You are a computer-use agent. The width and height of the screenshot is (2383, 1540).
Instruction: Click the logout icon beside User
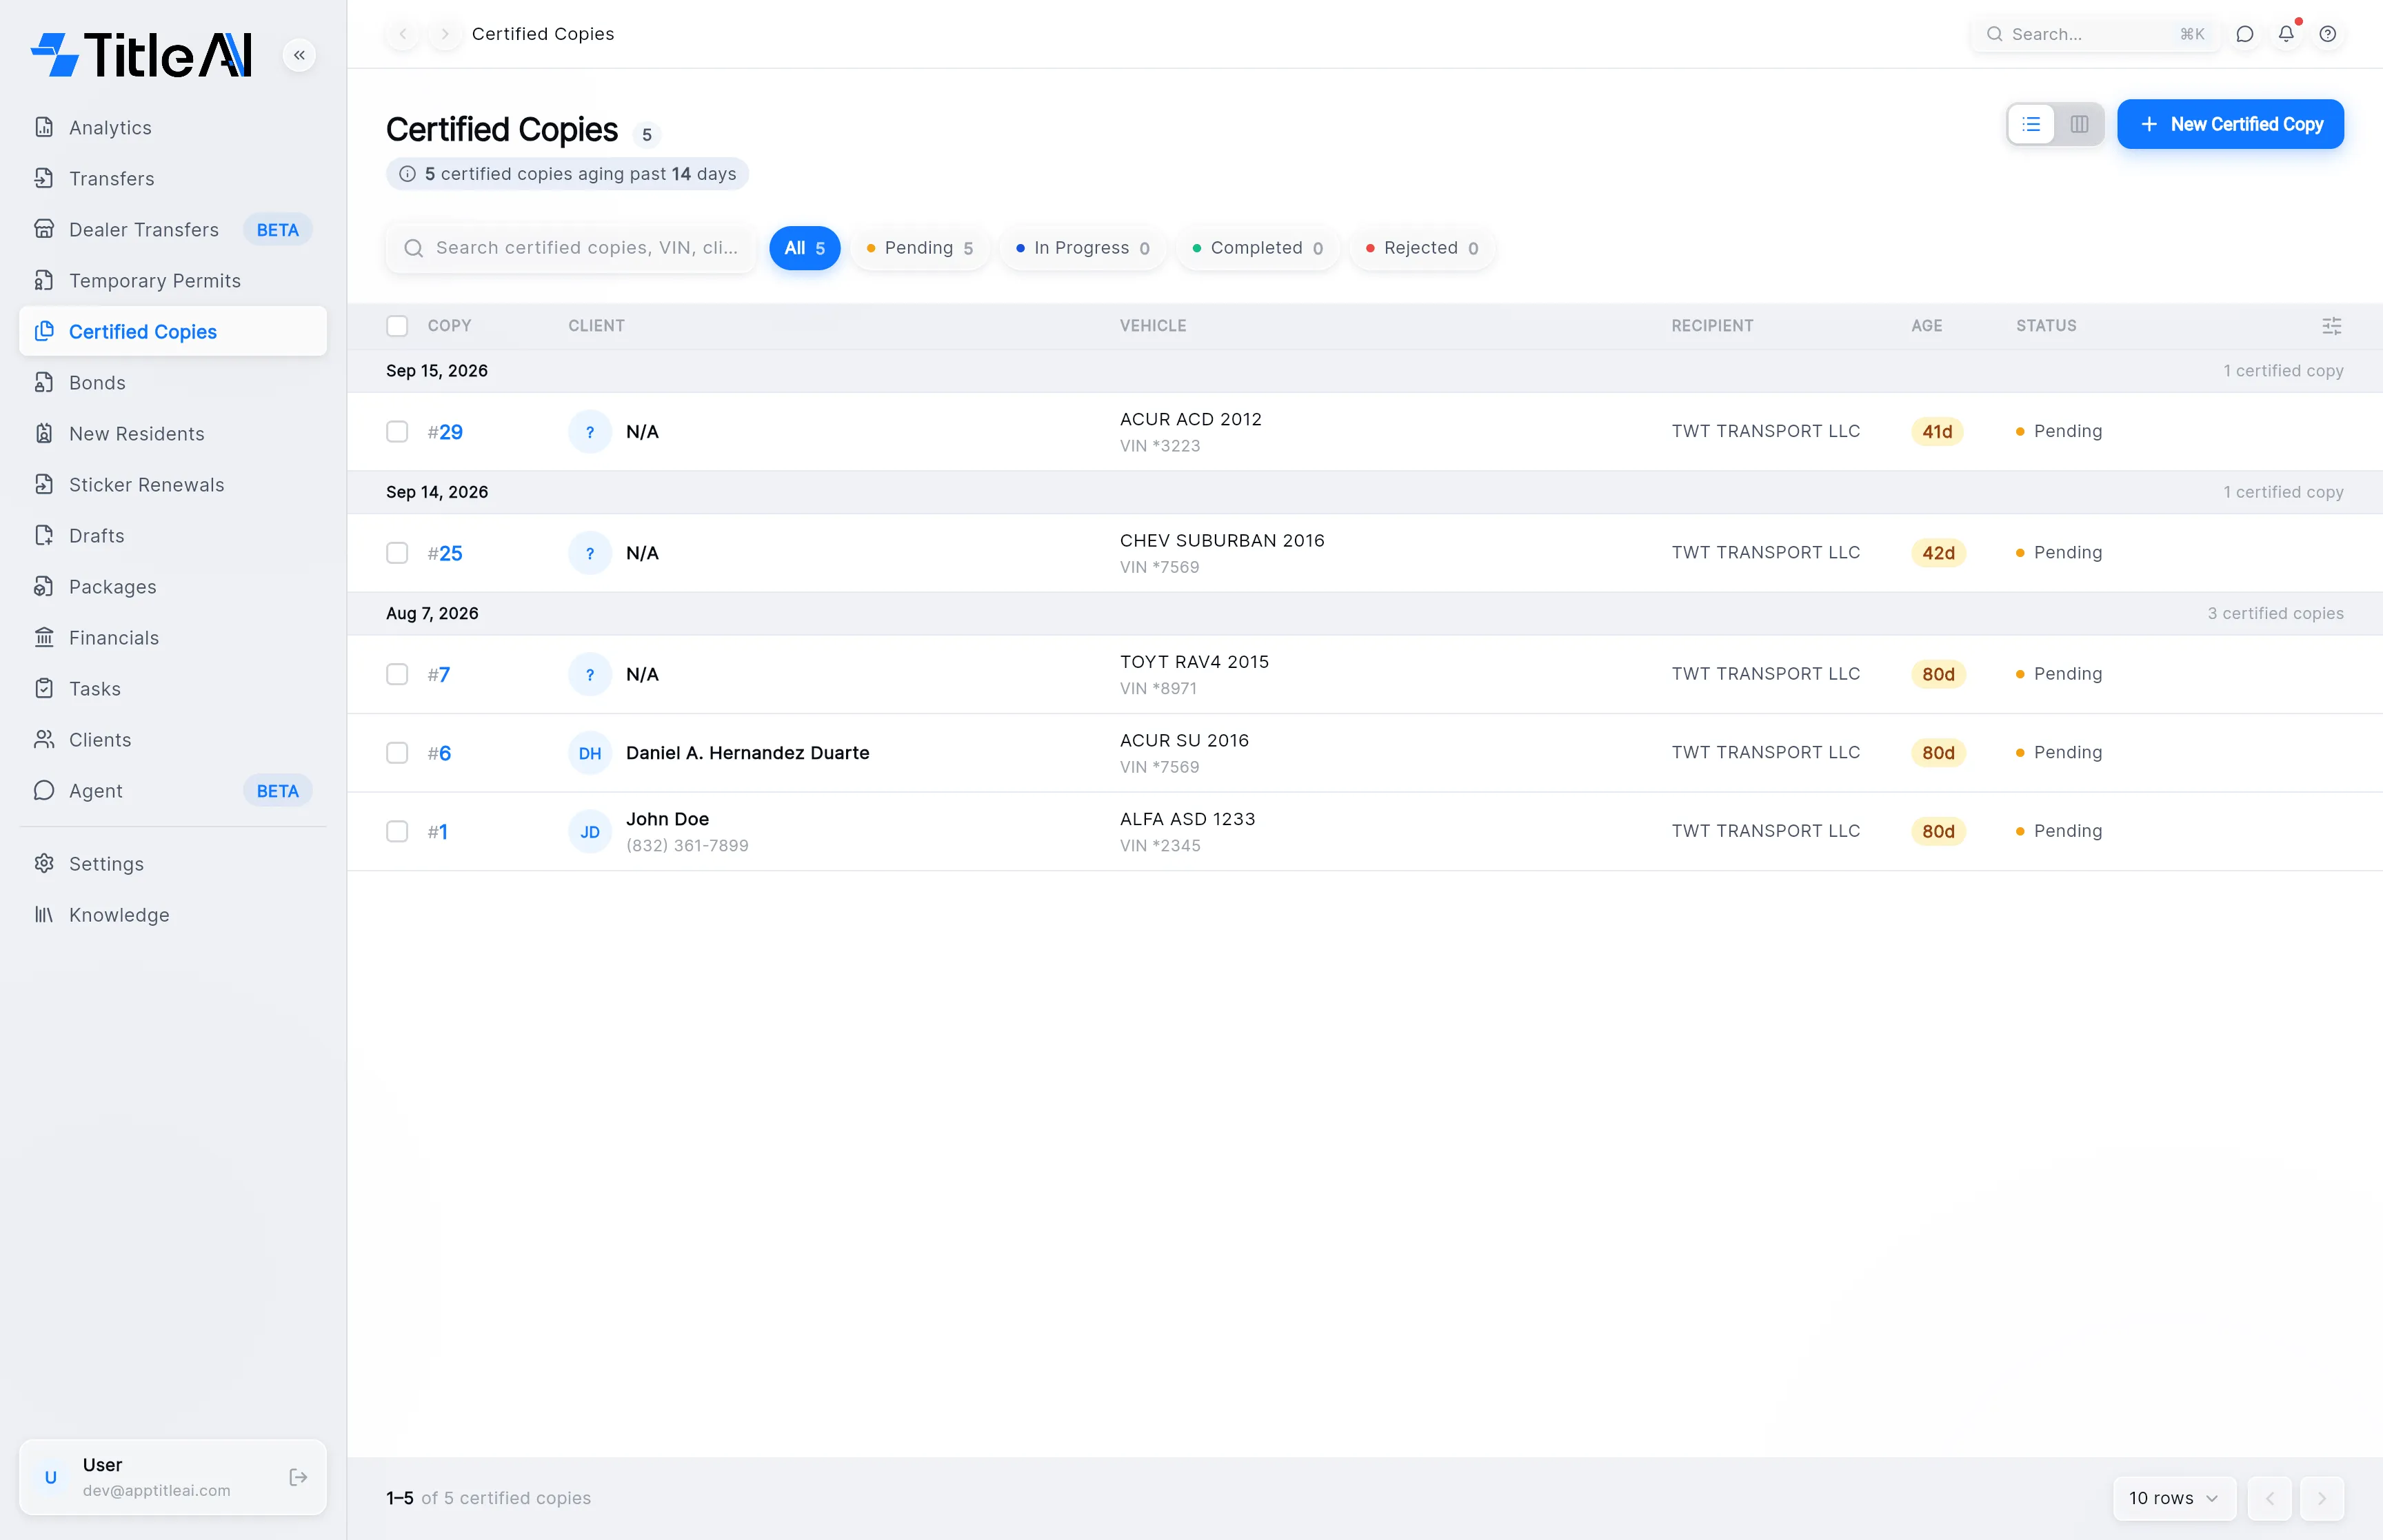(x=298, y=1477)
